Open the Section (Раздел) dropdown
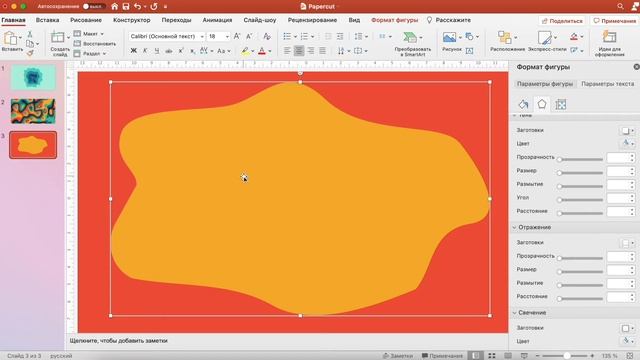 point(90,53)
